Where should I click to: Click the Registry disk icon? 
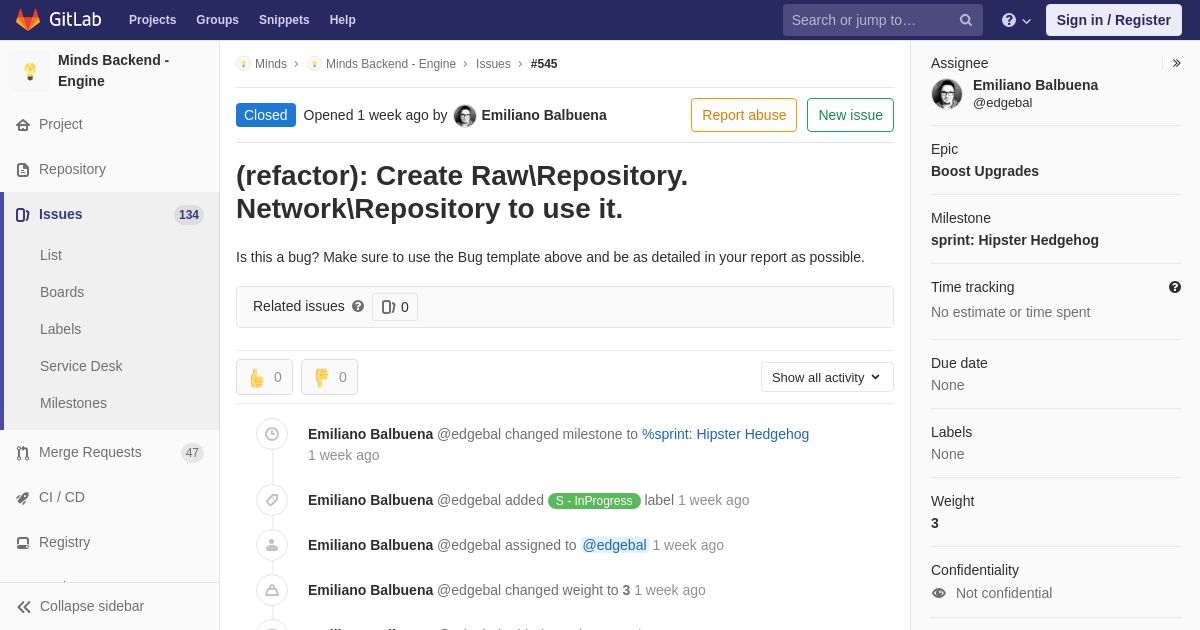click(x=23, y=543)
